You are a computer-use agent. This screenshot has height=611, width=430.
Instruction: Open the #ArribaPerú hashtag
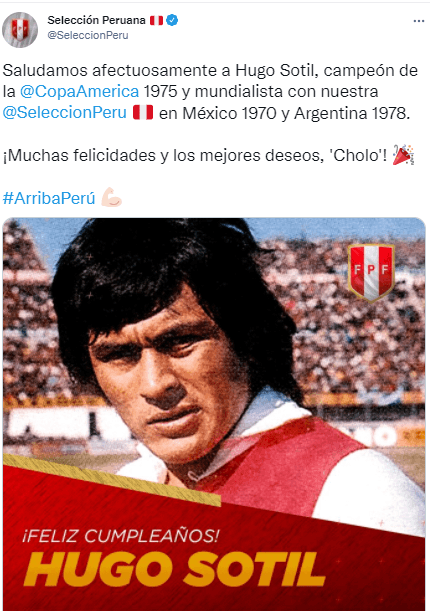(x=49, y=198)
